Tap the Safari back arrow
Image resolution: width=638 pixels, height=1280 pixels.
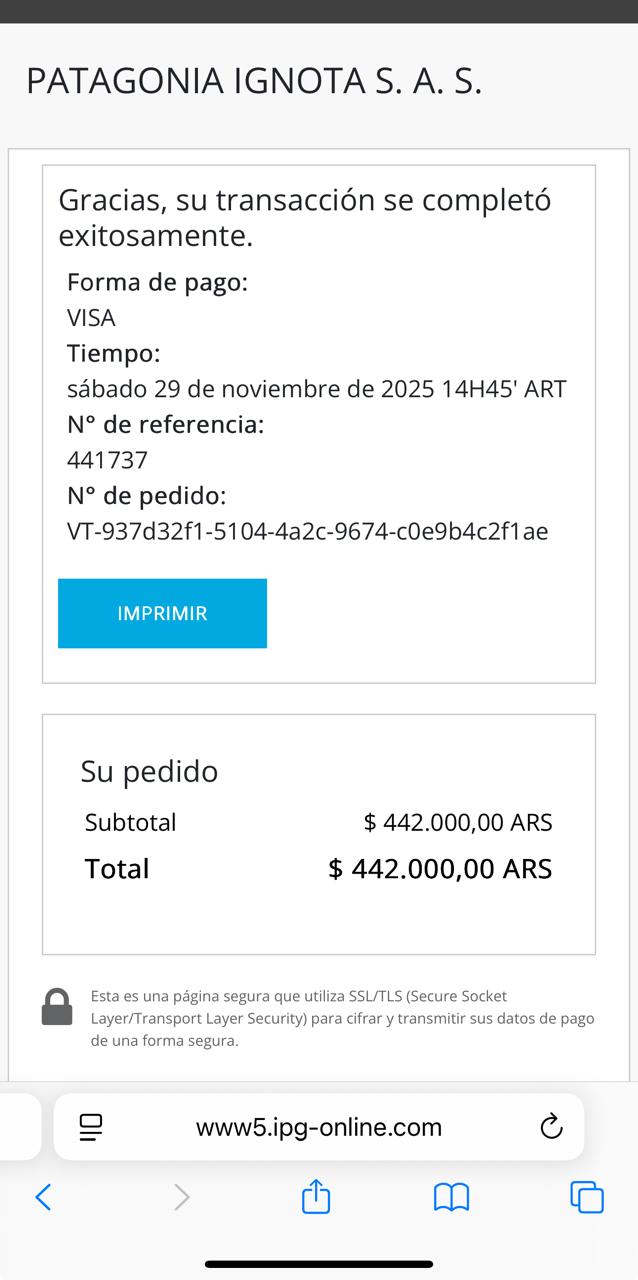pos(43,1197)
